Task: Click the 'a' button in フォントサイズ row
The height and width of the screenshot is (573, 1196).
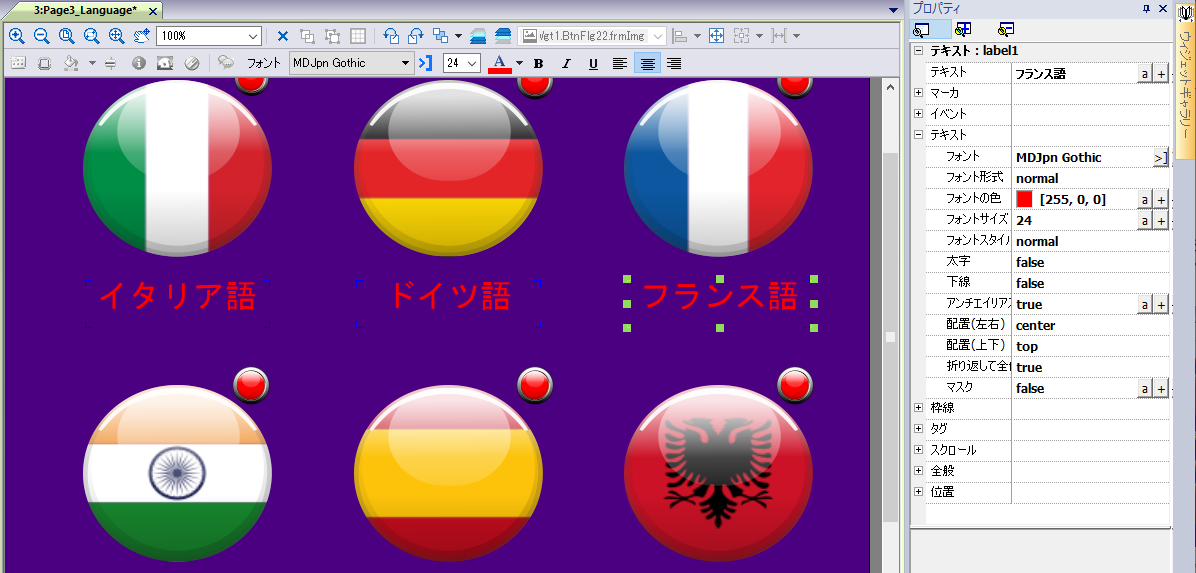Action: coord(1144,221)
